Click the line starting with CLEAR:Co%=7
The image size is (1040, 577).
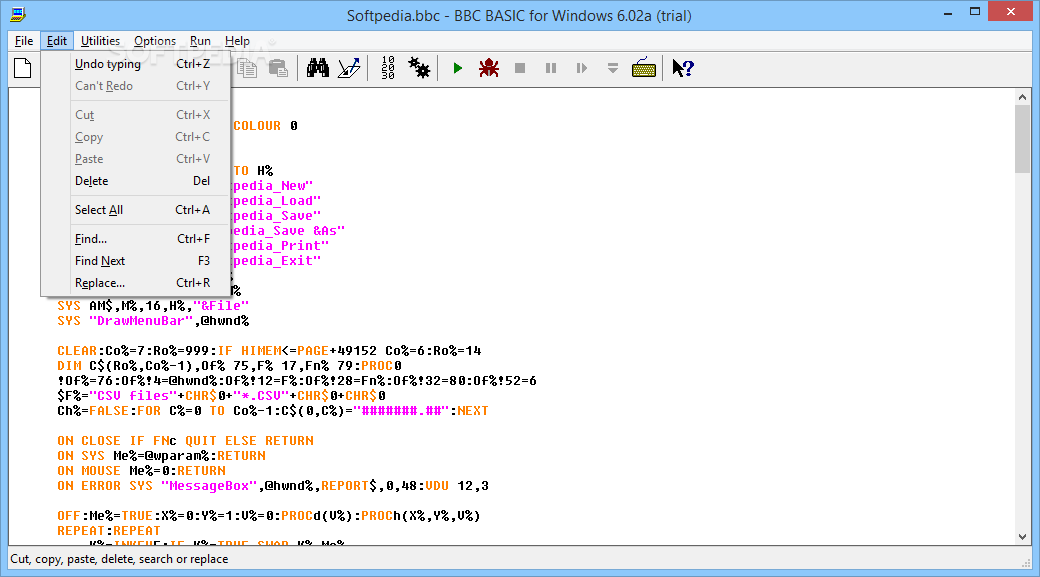269,351
